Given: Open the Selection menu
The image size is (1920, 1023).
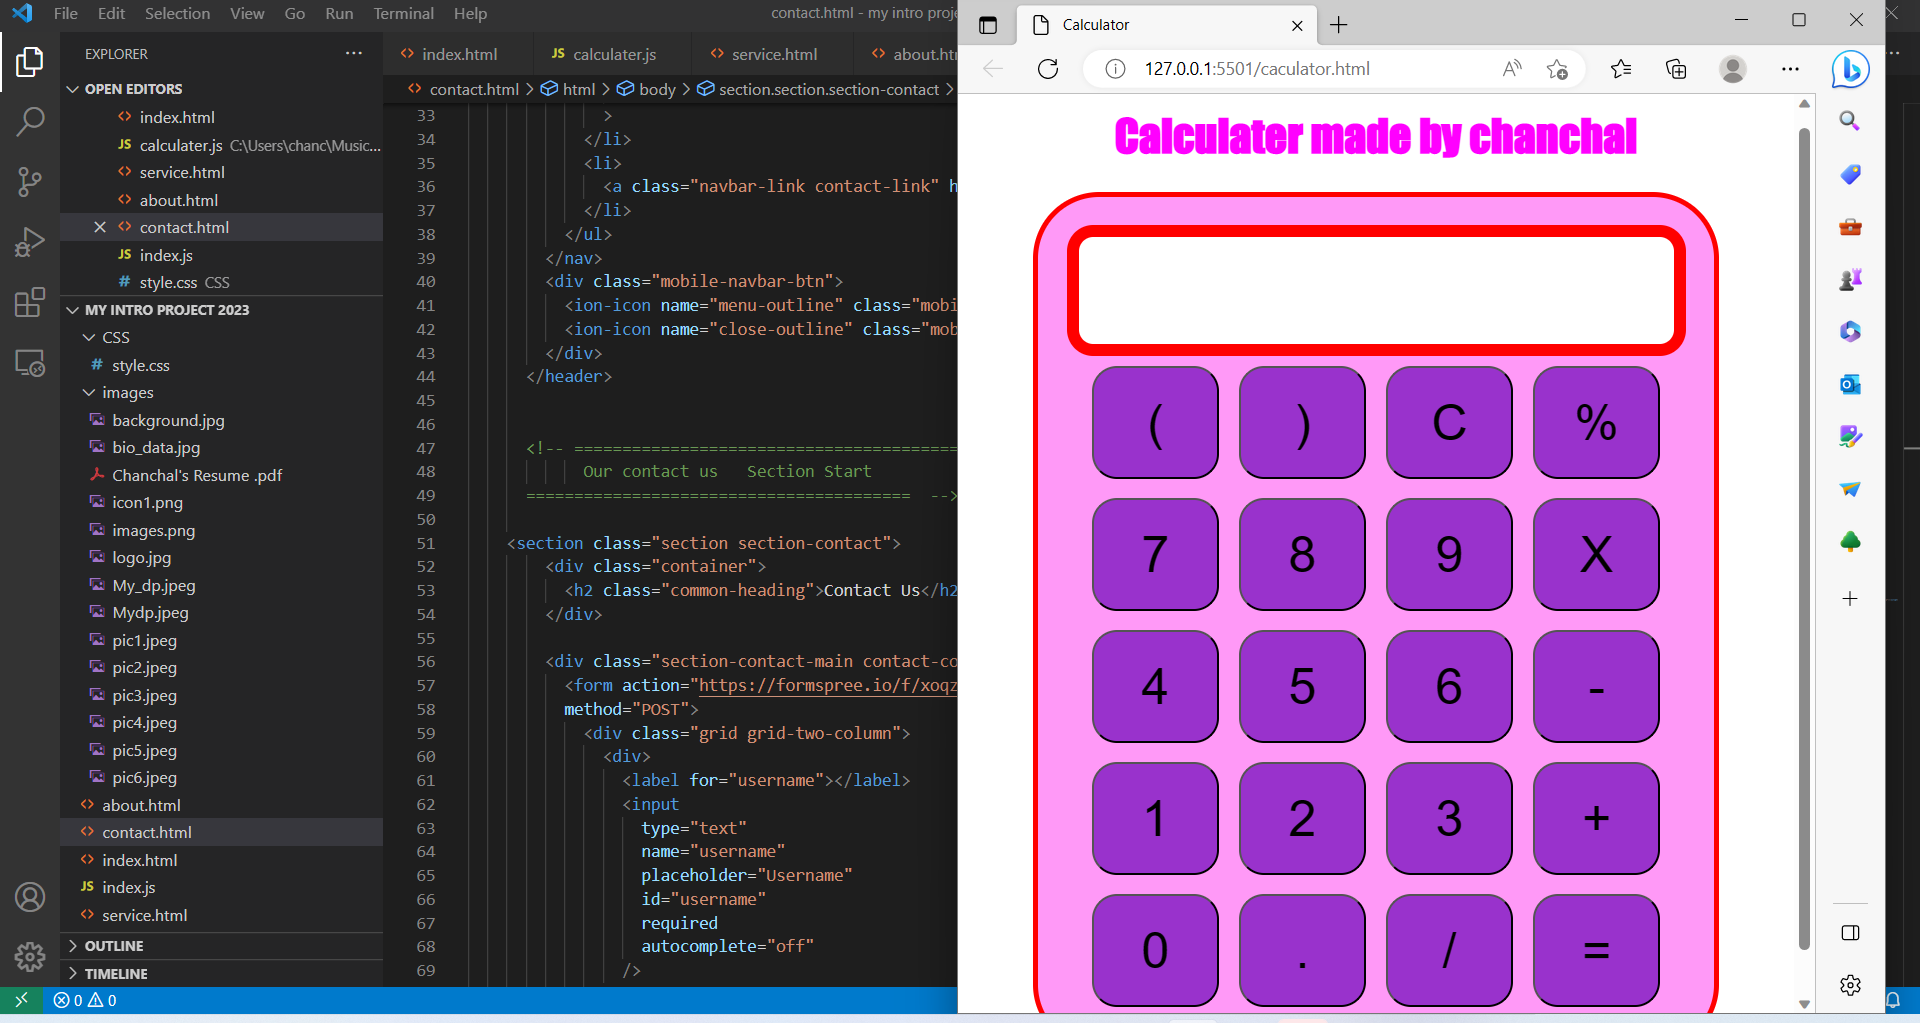Looking at the screenshot, I should [177, 13].
